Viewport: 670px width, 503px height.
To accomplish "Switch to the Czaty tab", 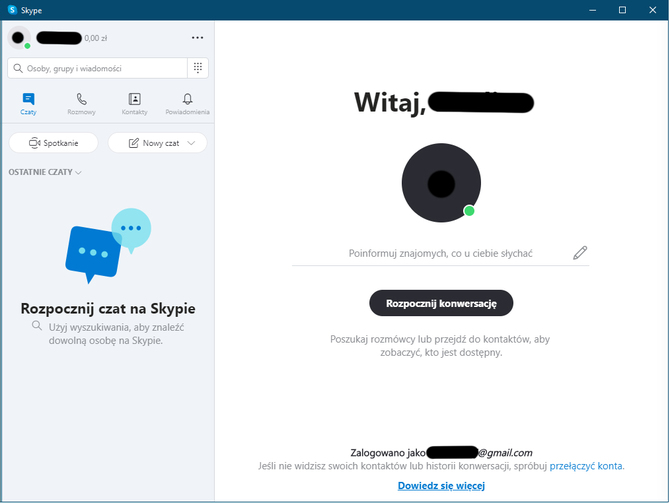I will click(28, 104).
